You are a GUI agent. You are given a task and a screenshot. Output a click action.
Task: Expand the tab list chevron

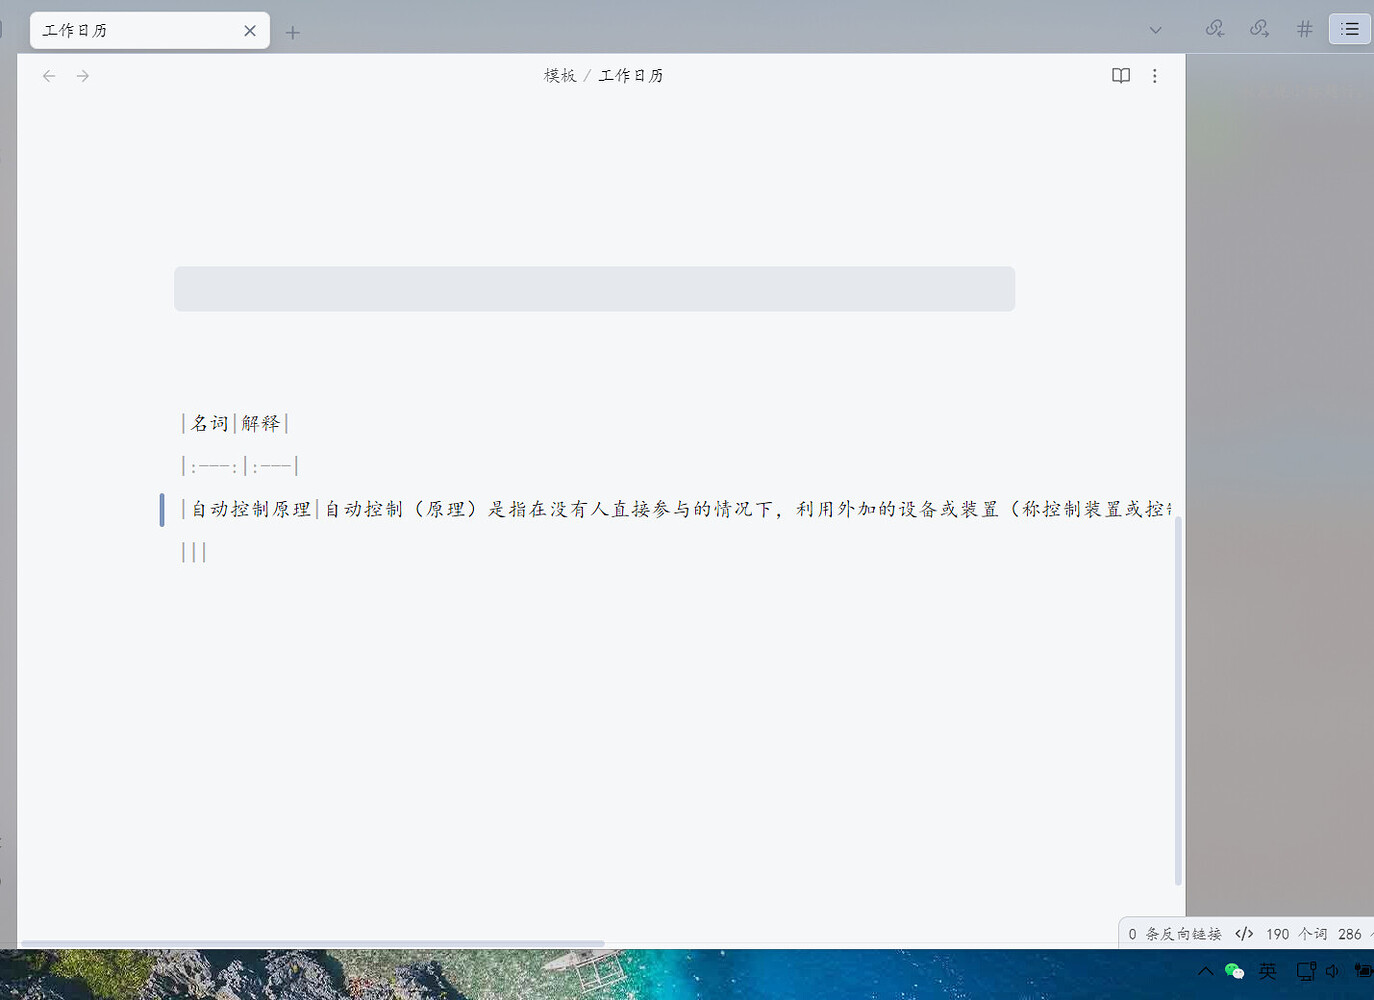tap(1155, 30)
